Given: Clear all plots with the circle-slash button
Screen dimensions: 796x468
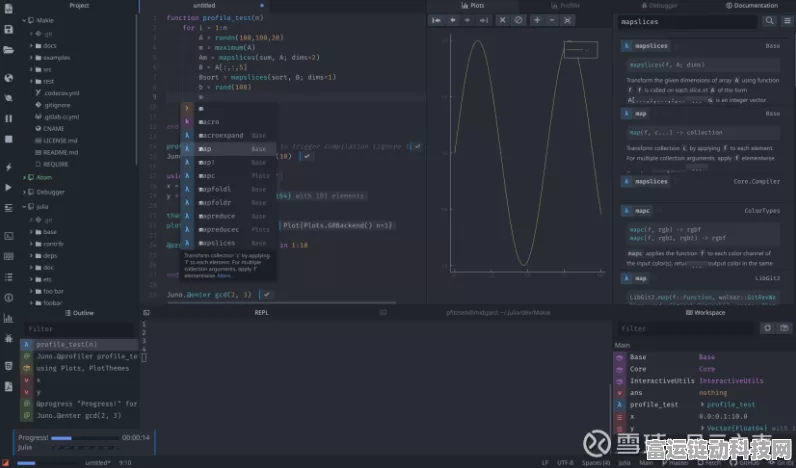Looking at the screenshot, I should pos(518,20).
